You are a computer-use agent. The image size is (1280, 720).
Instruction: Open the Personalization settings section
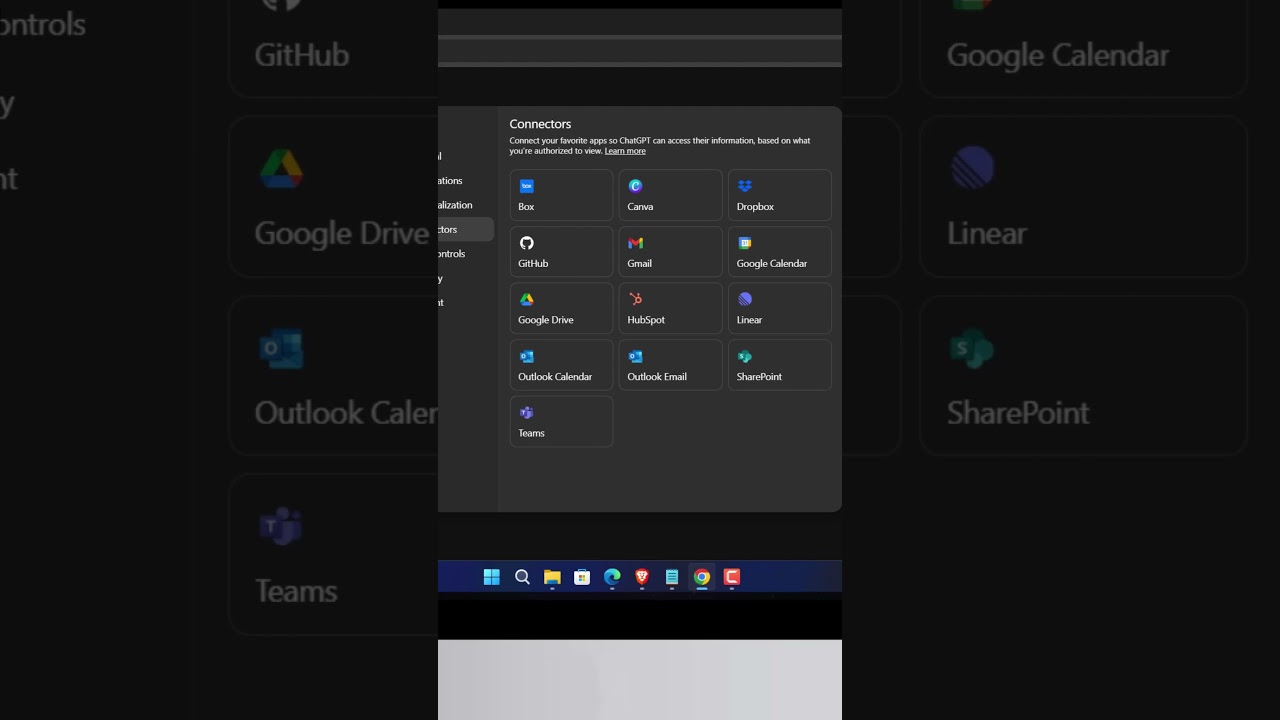pos(452,204)
